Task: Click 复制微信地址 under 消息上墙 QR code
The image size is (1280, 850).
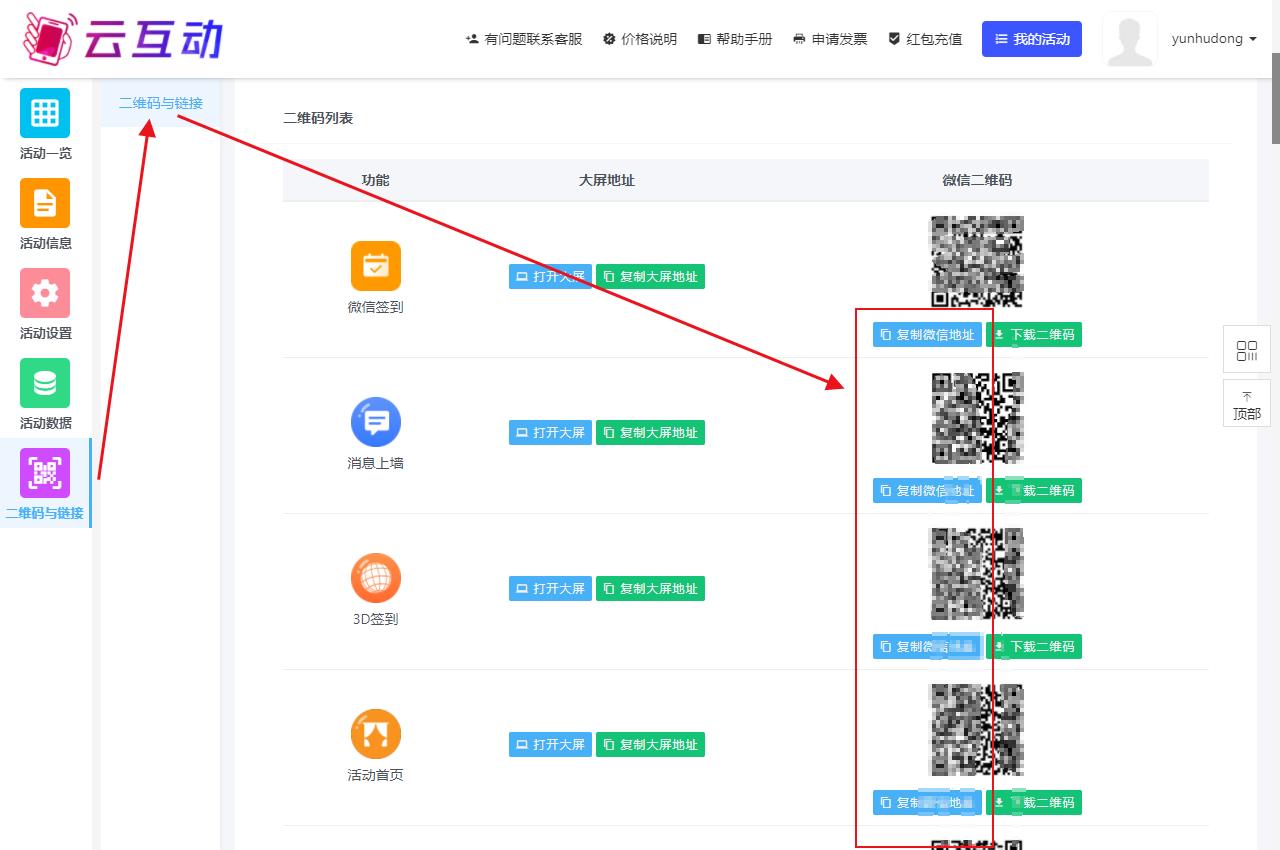Action: [x=927, y=491]
